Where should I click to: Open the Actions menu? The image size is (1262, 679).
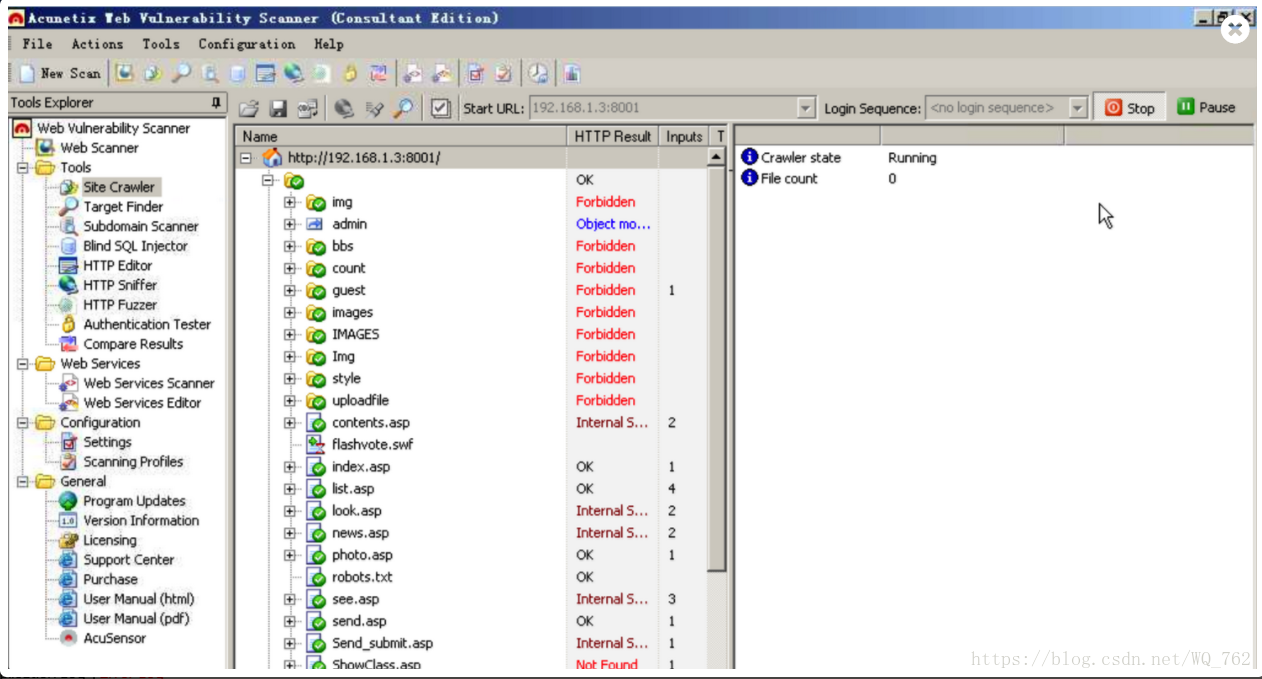(x=97, y=44)
